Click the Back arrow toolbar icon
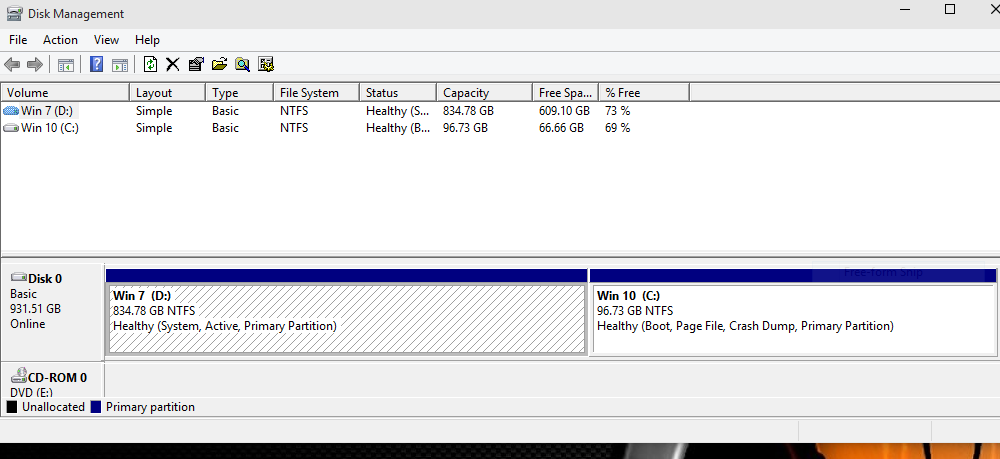Image resolution: width=1000 pixels, height=459 pixels. pos(12,64)
